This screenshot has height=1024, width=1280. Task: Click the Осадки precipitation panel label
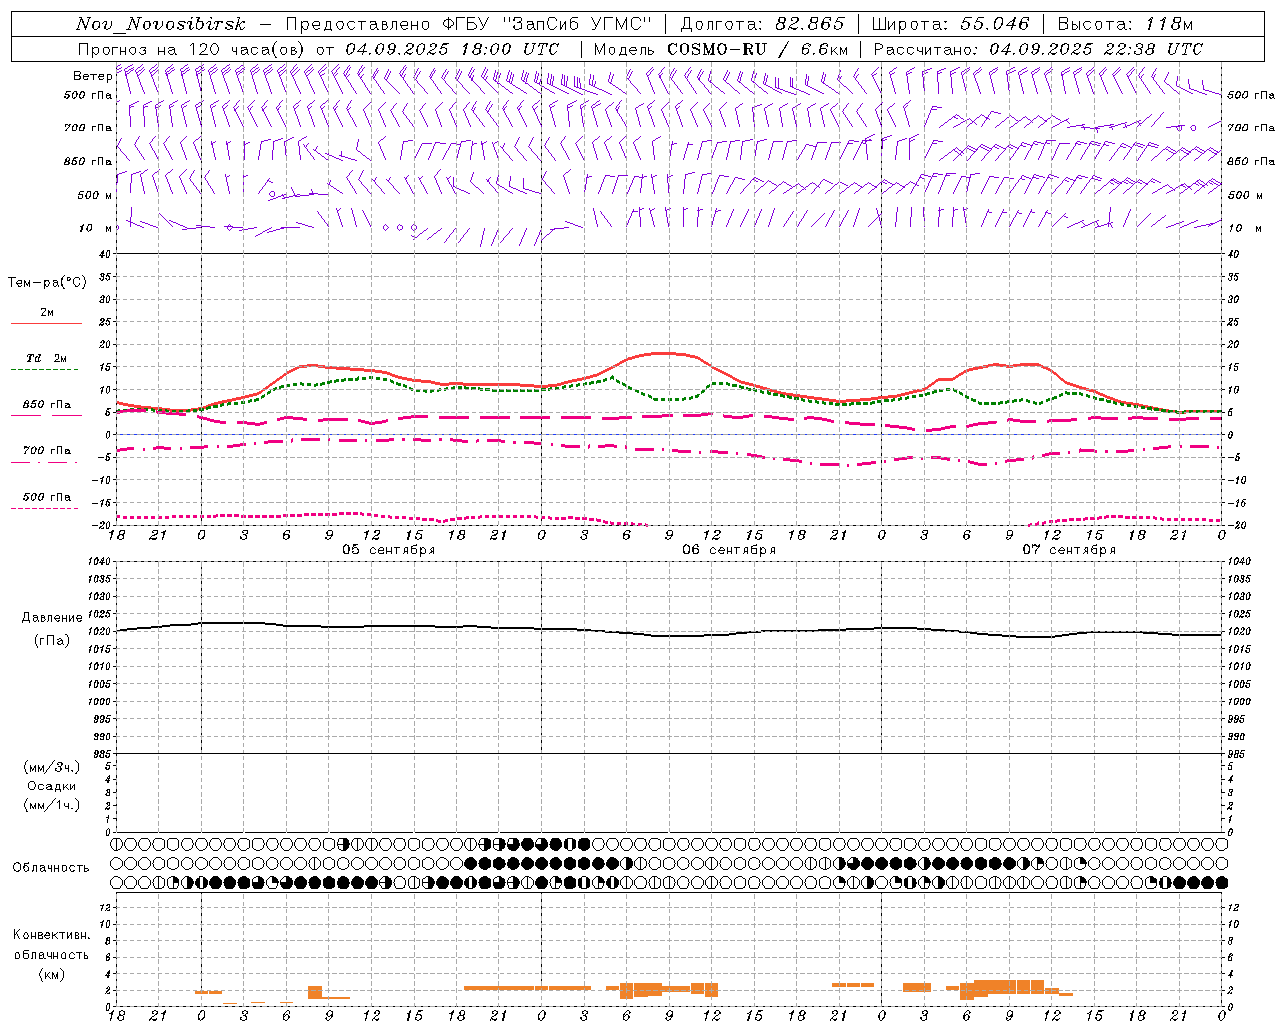(x=51, y=786)
